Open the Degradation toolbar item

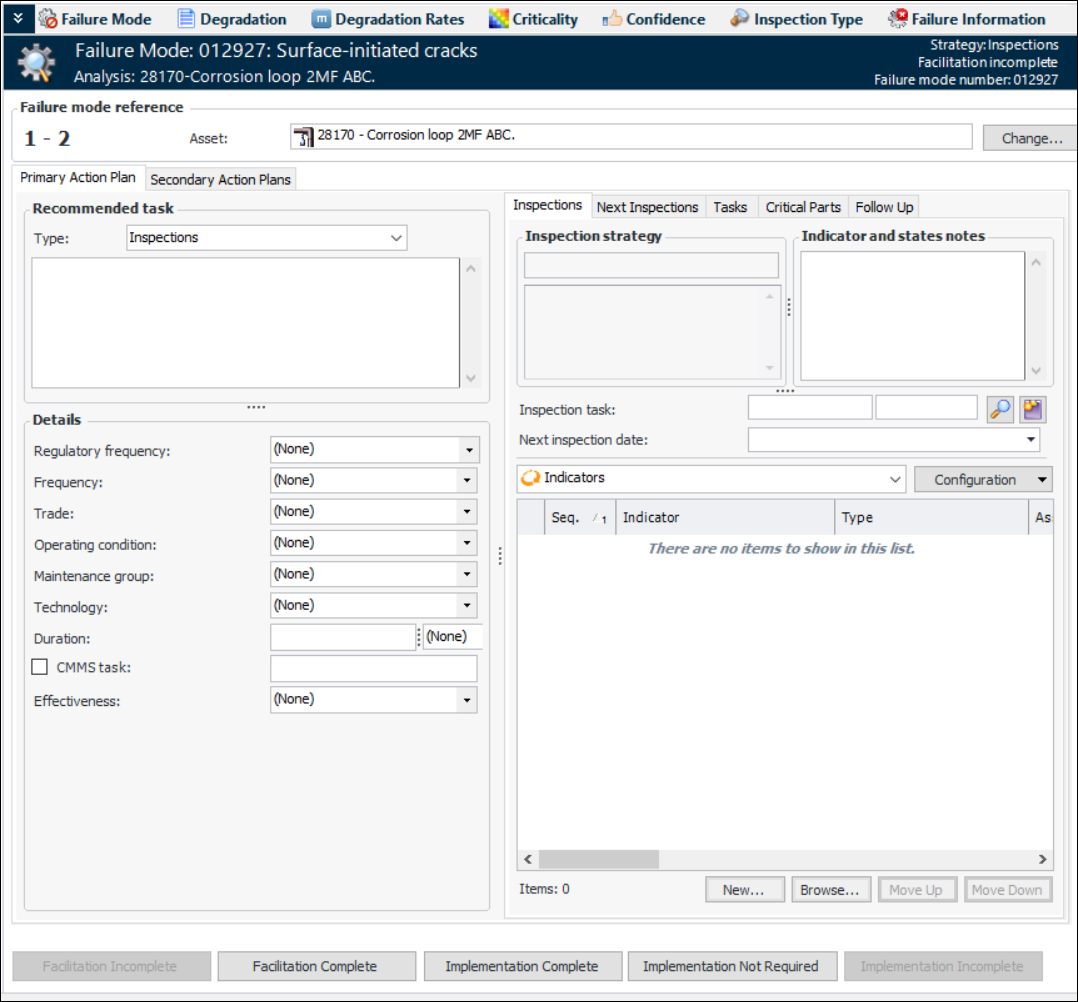tap(187, 19)
